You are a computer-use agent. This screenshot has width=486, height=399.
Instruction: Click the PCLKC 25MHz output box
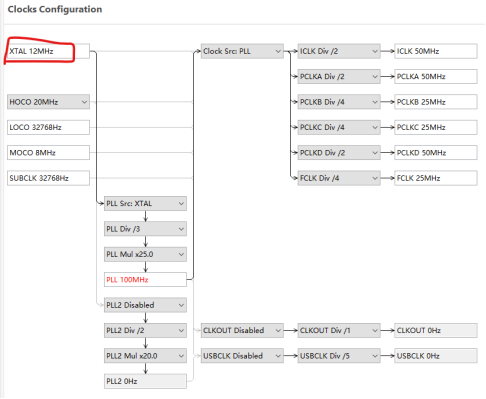pos(436,127)
